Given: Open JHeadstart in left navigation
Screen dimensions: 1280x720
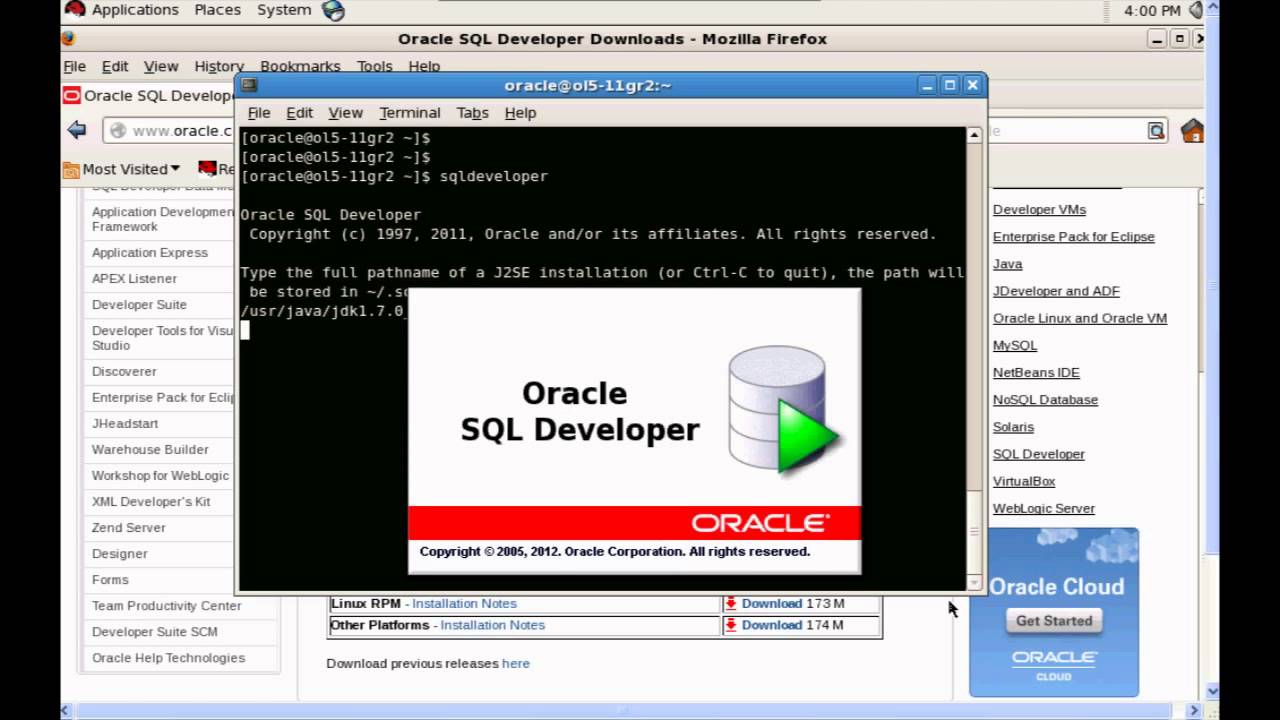Looking at the screenshot, I should (125, 423).
